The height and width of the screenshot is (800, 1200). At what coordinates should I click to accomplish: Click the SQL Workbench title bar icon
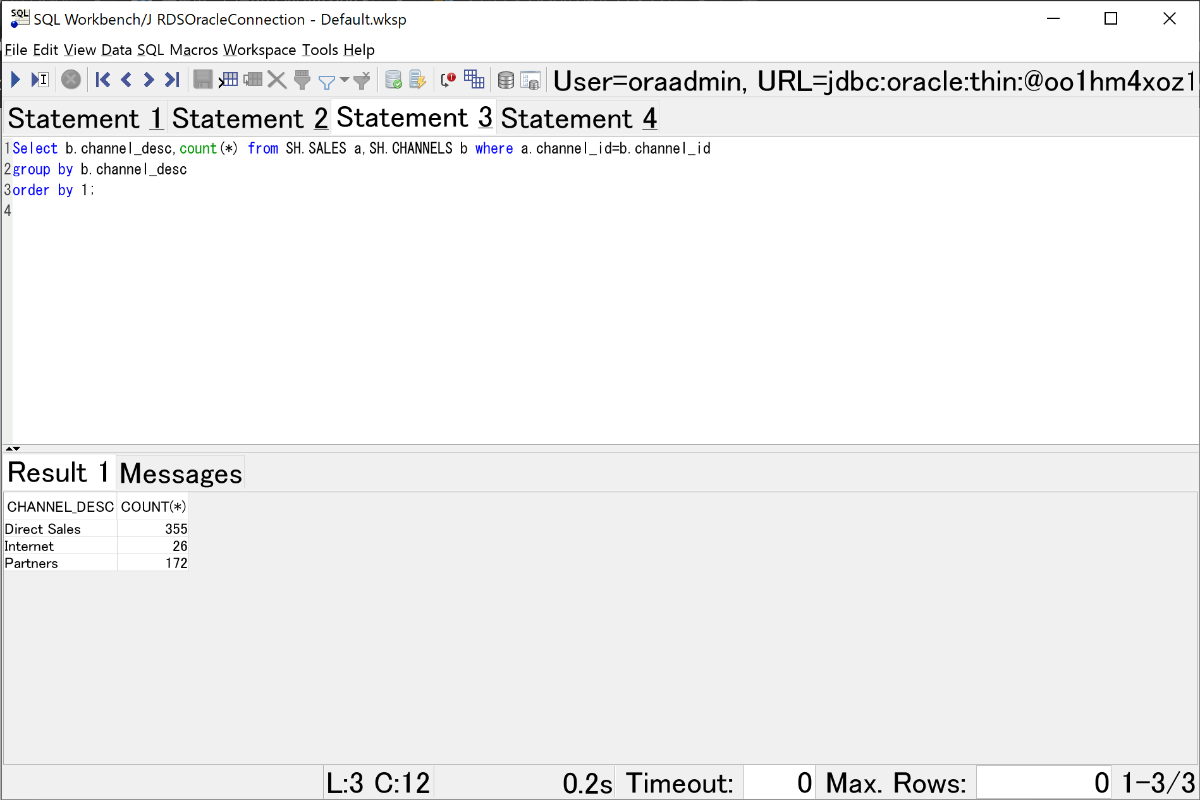19,19
